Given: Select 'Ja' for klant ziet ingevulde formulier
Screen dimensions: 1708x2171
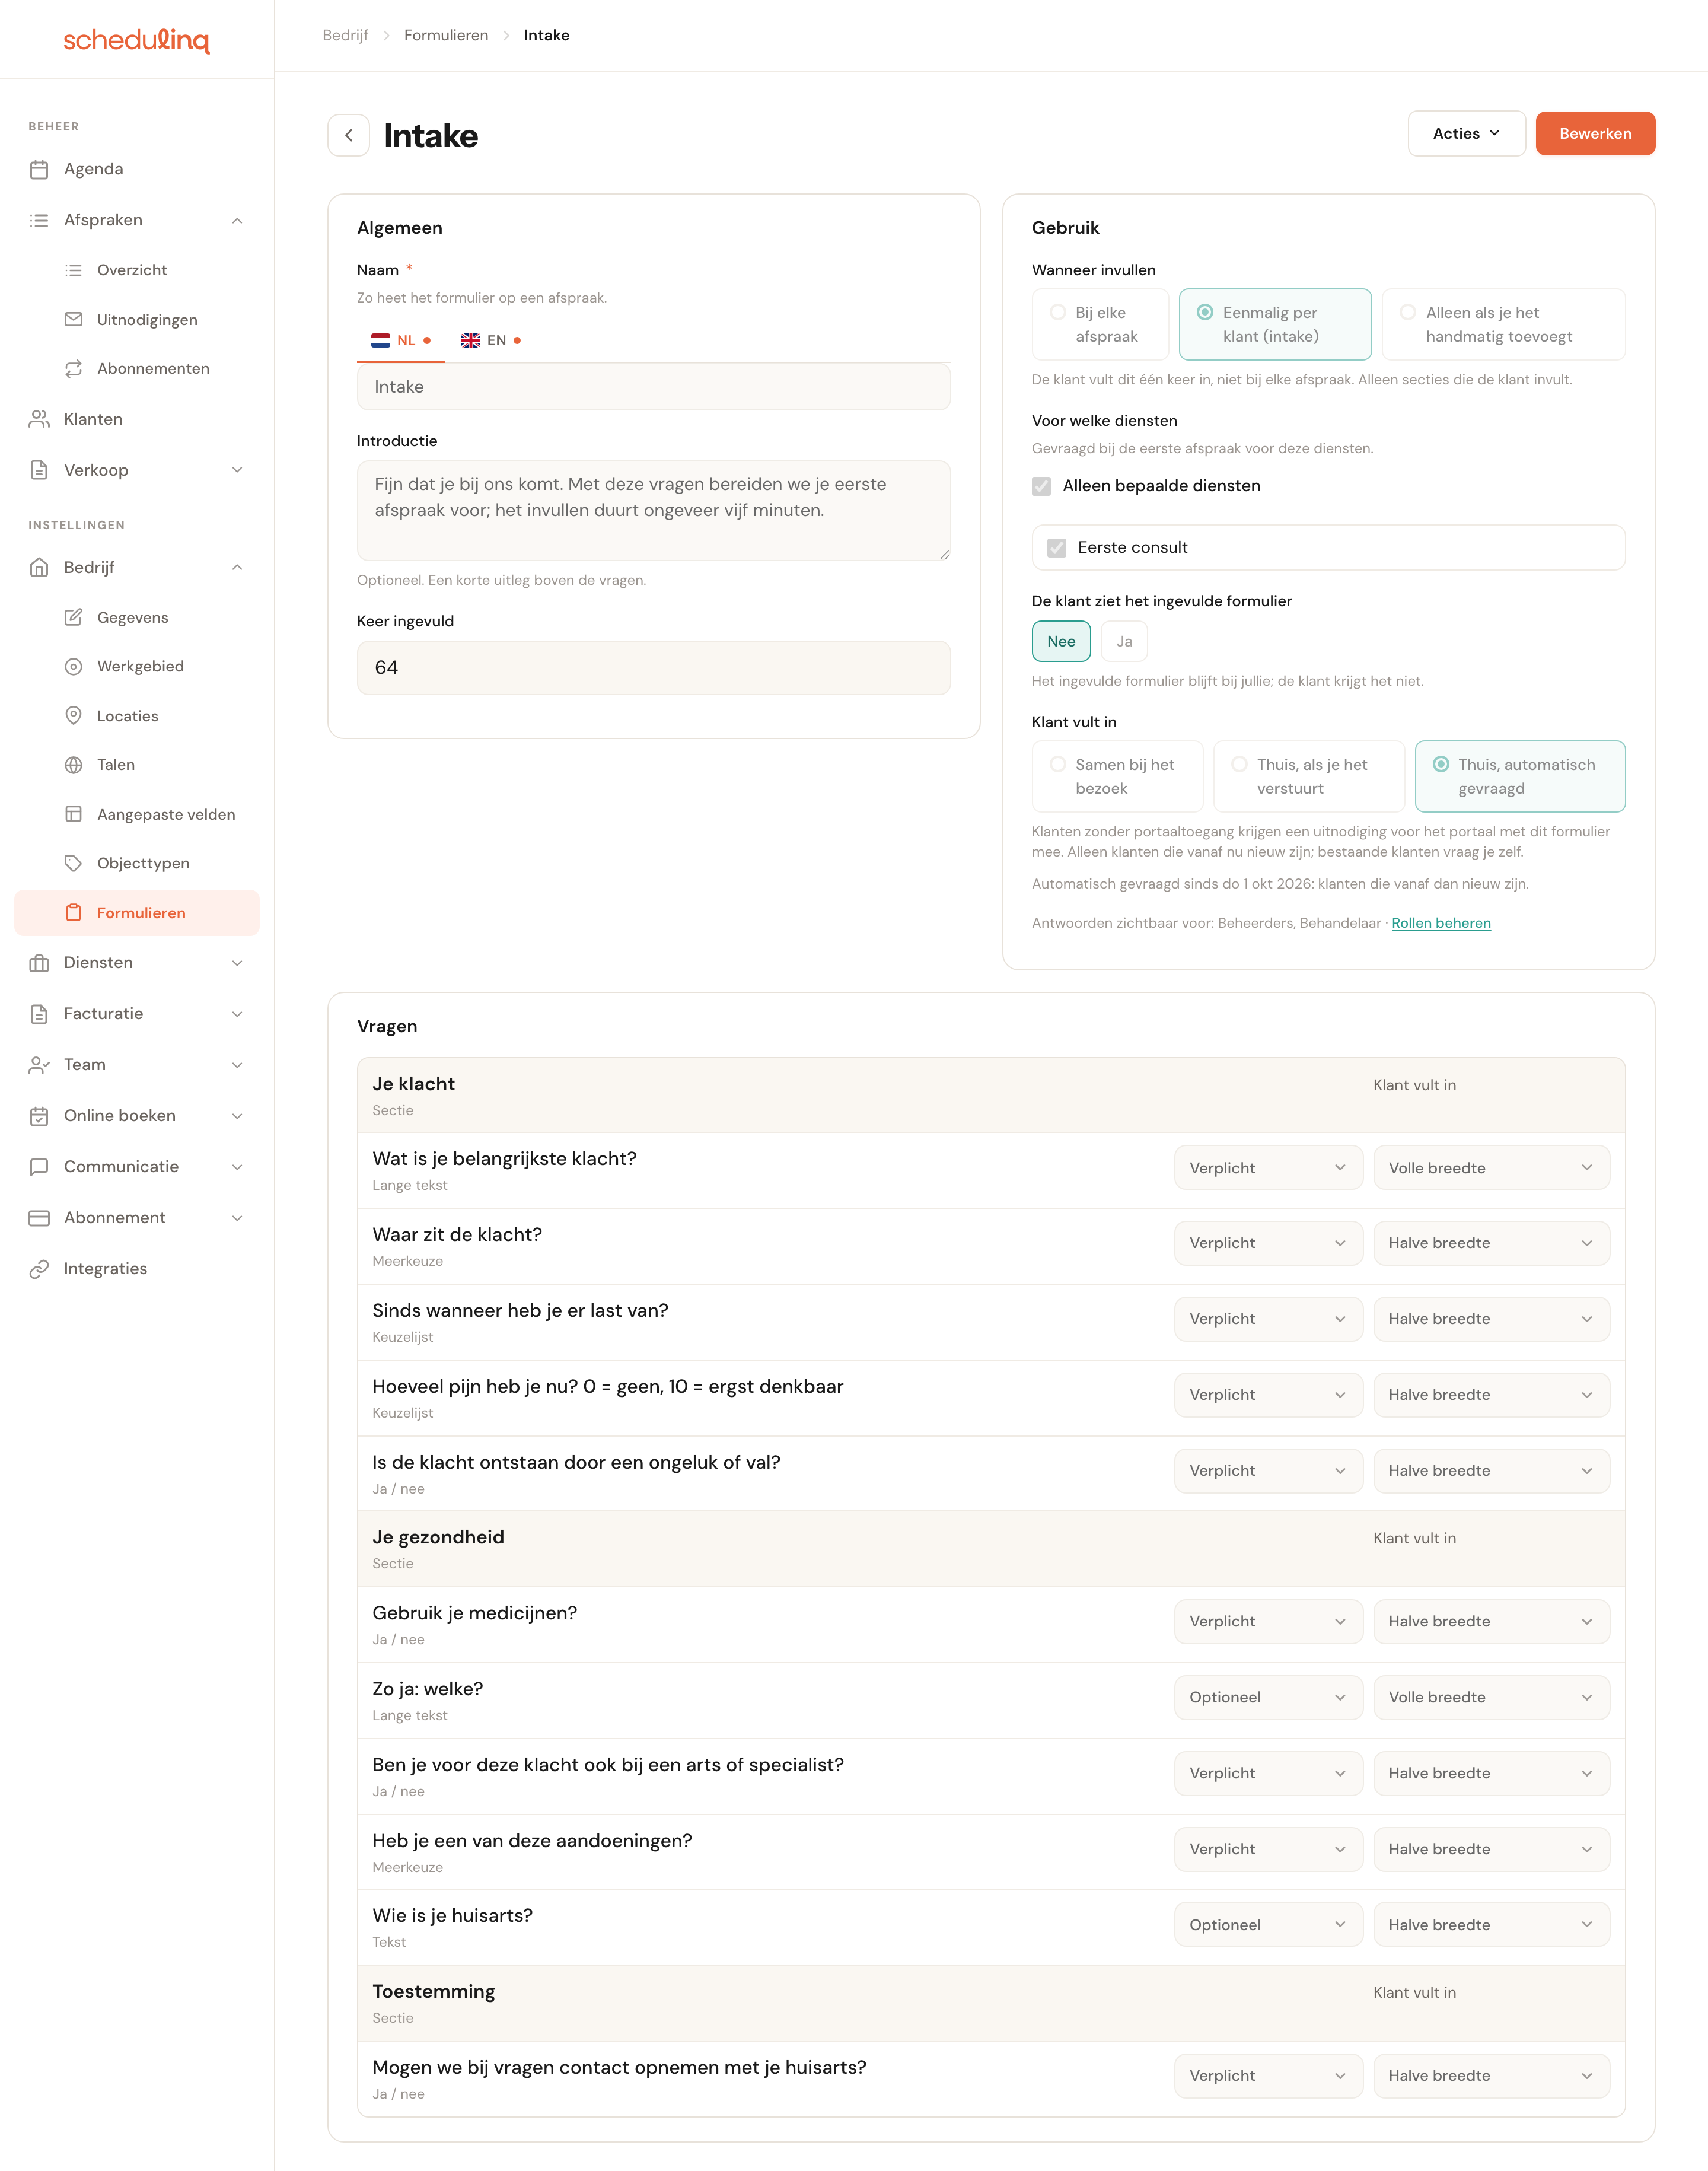Looking at the screenshot, I should click(x=1124, y=642).
